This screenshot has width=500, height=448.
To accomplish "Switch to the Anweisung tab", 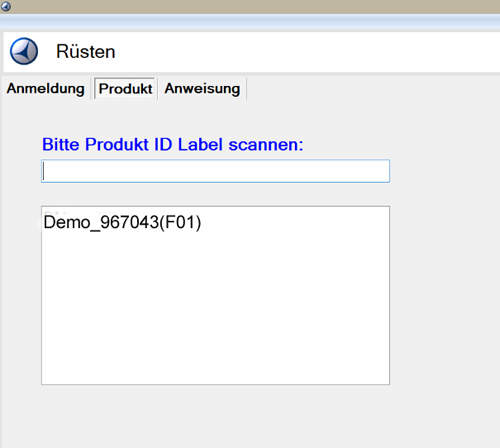I will [202, 89].
